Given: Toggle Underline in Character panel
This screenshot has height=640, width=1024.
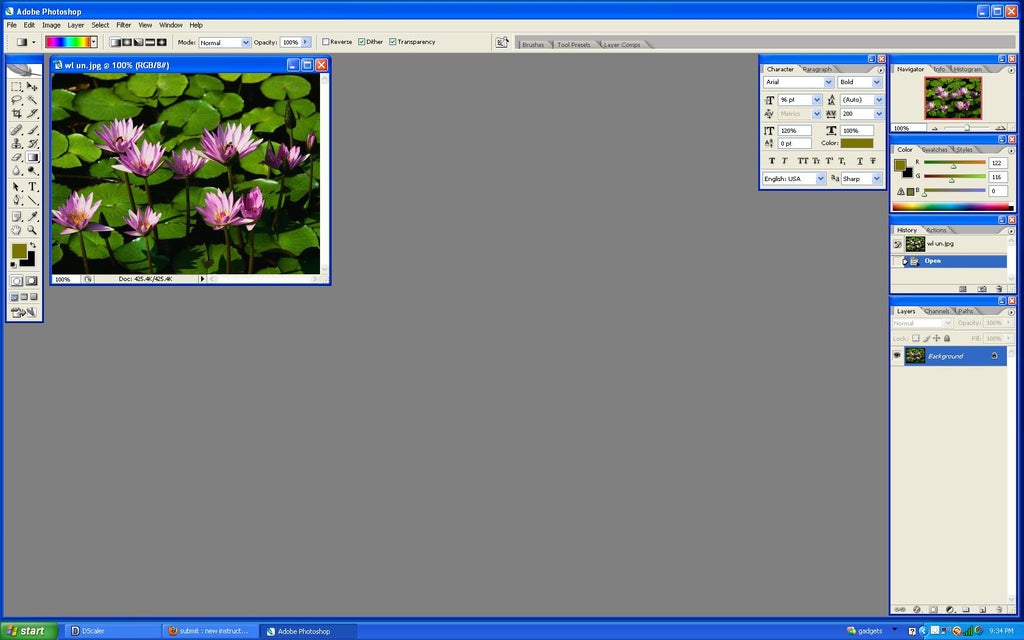Looking at the screenshot, I should click(x=859, y=161).
